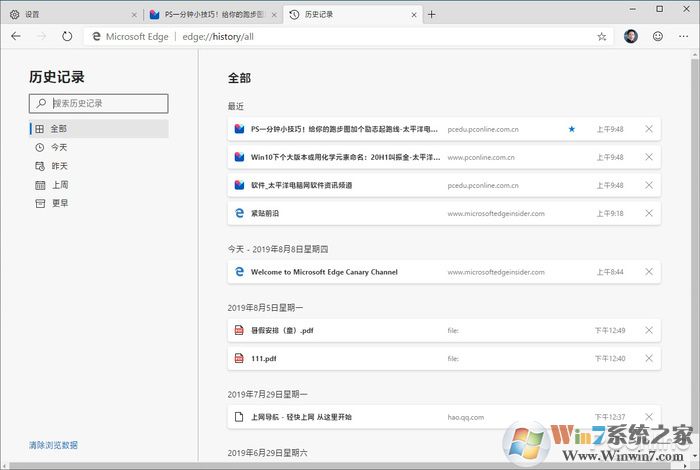Click page icon of 上网导航 row
The image size is (700, 470).
239,417
